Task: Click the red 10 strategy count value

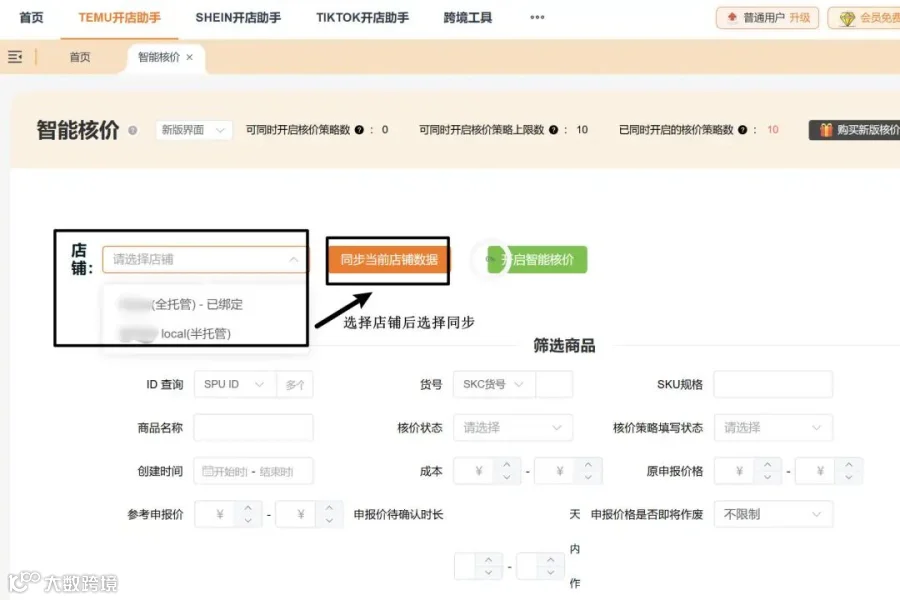Action: point(773,130)
